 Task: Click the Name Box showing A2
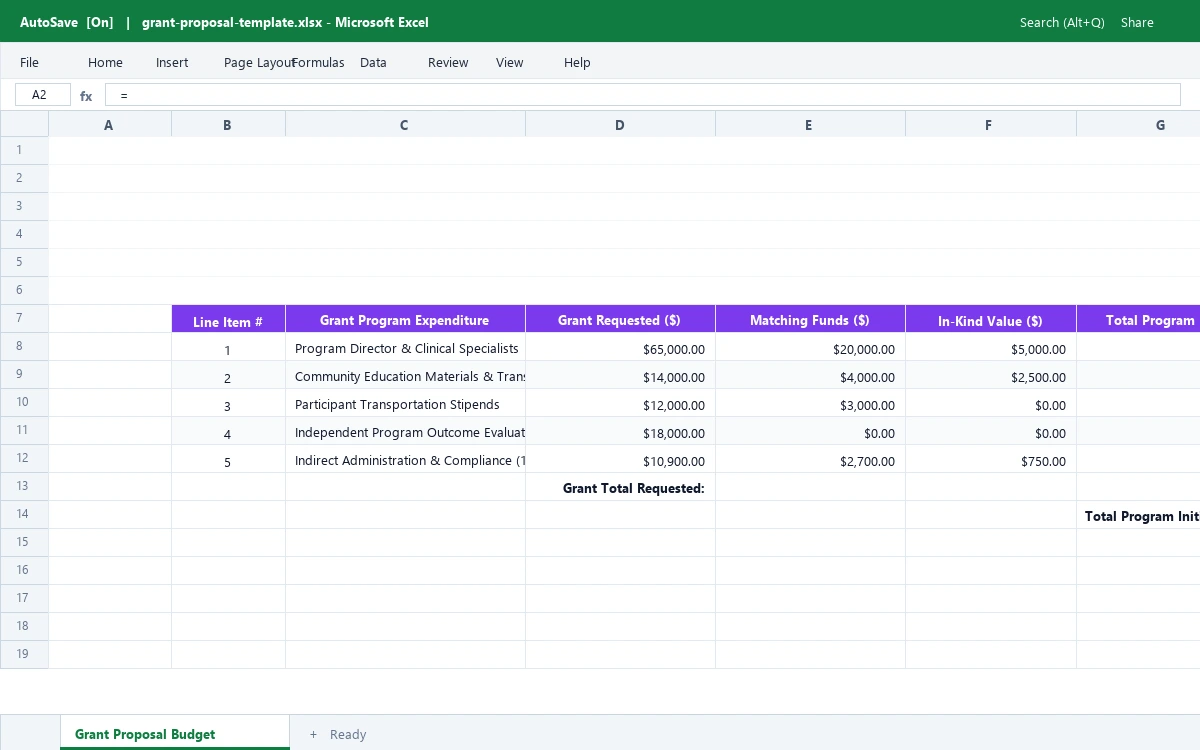[43, 95]
